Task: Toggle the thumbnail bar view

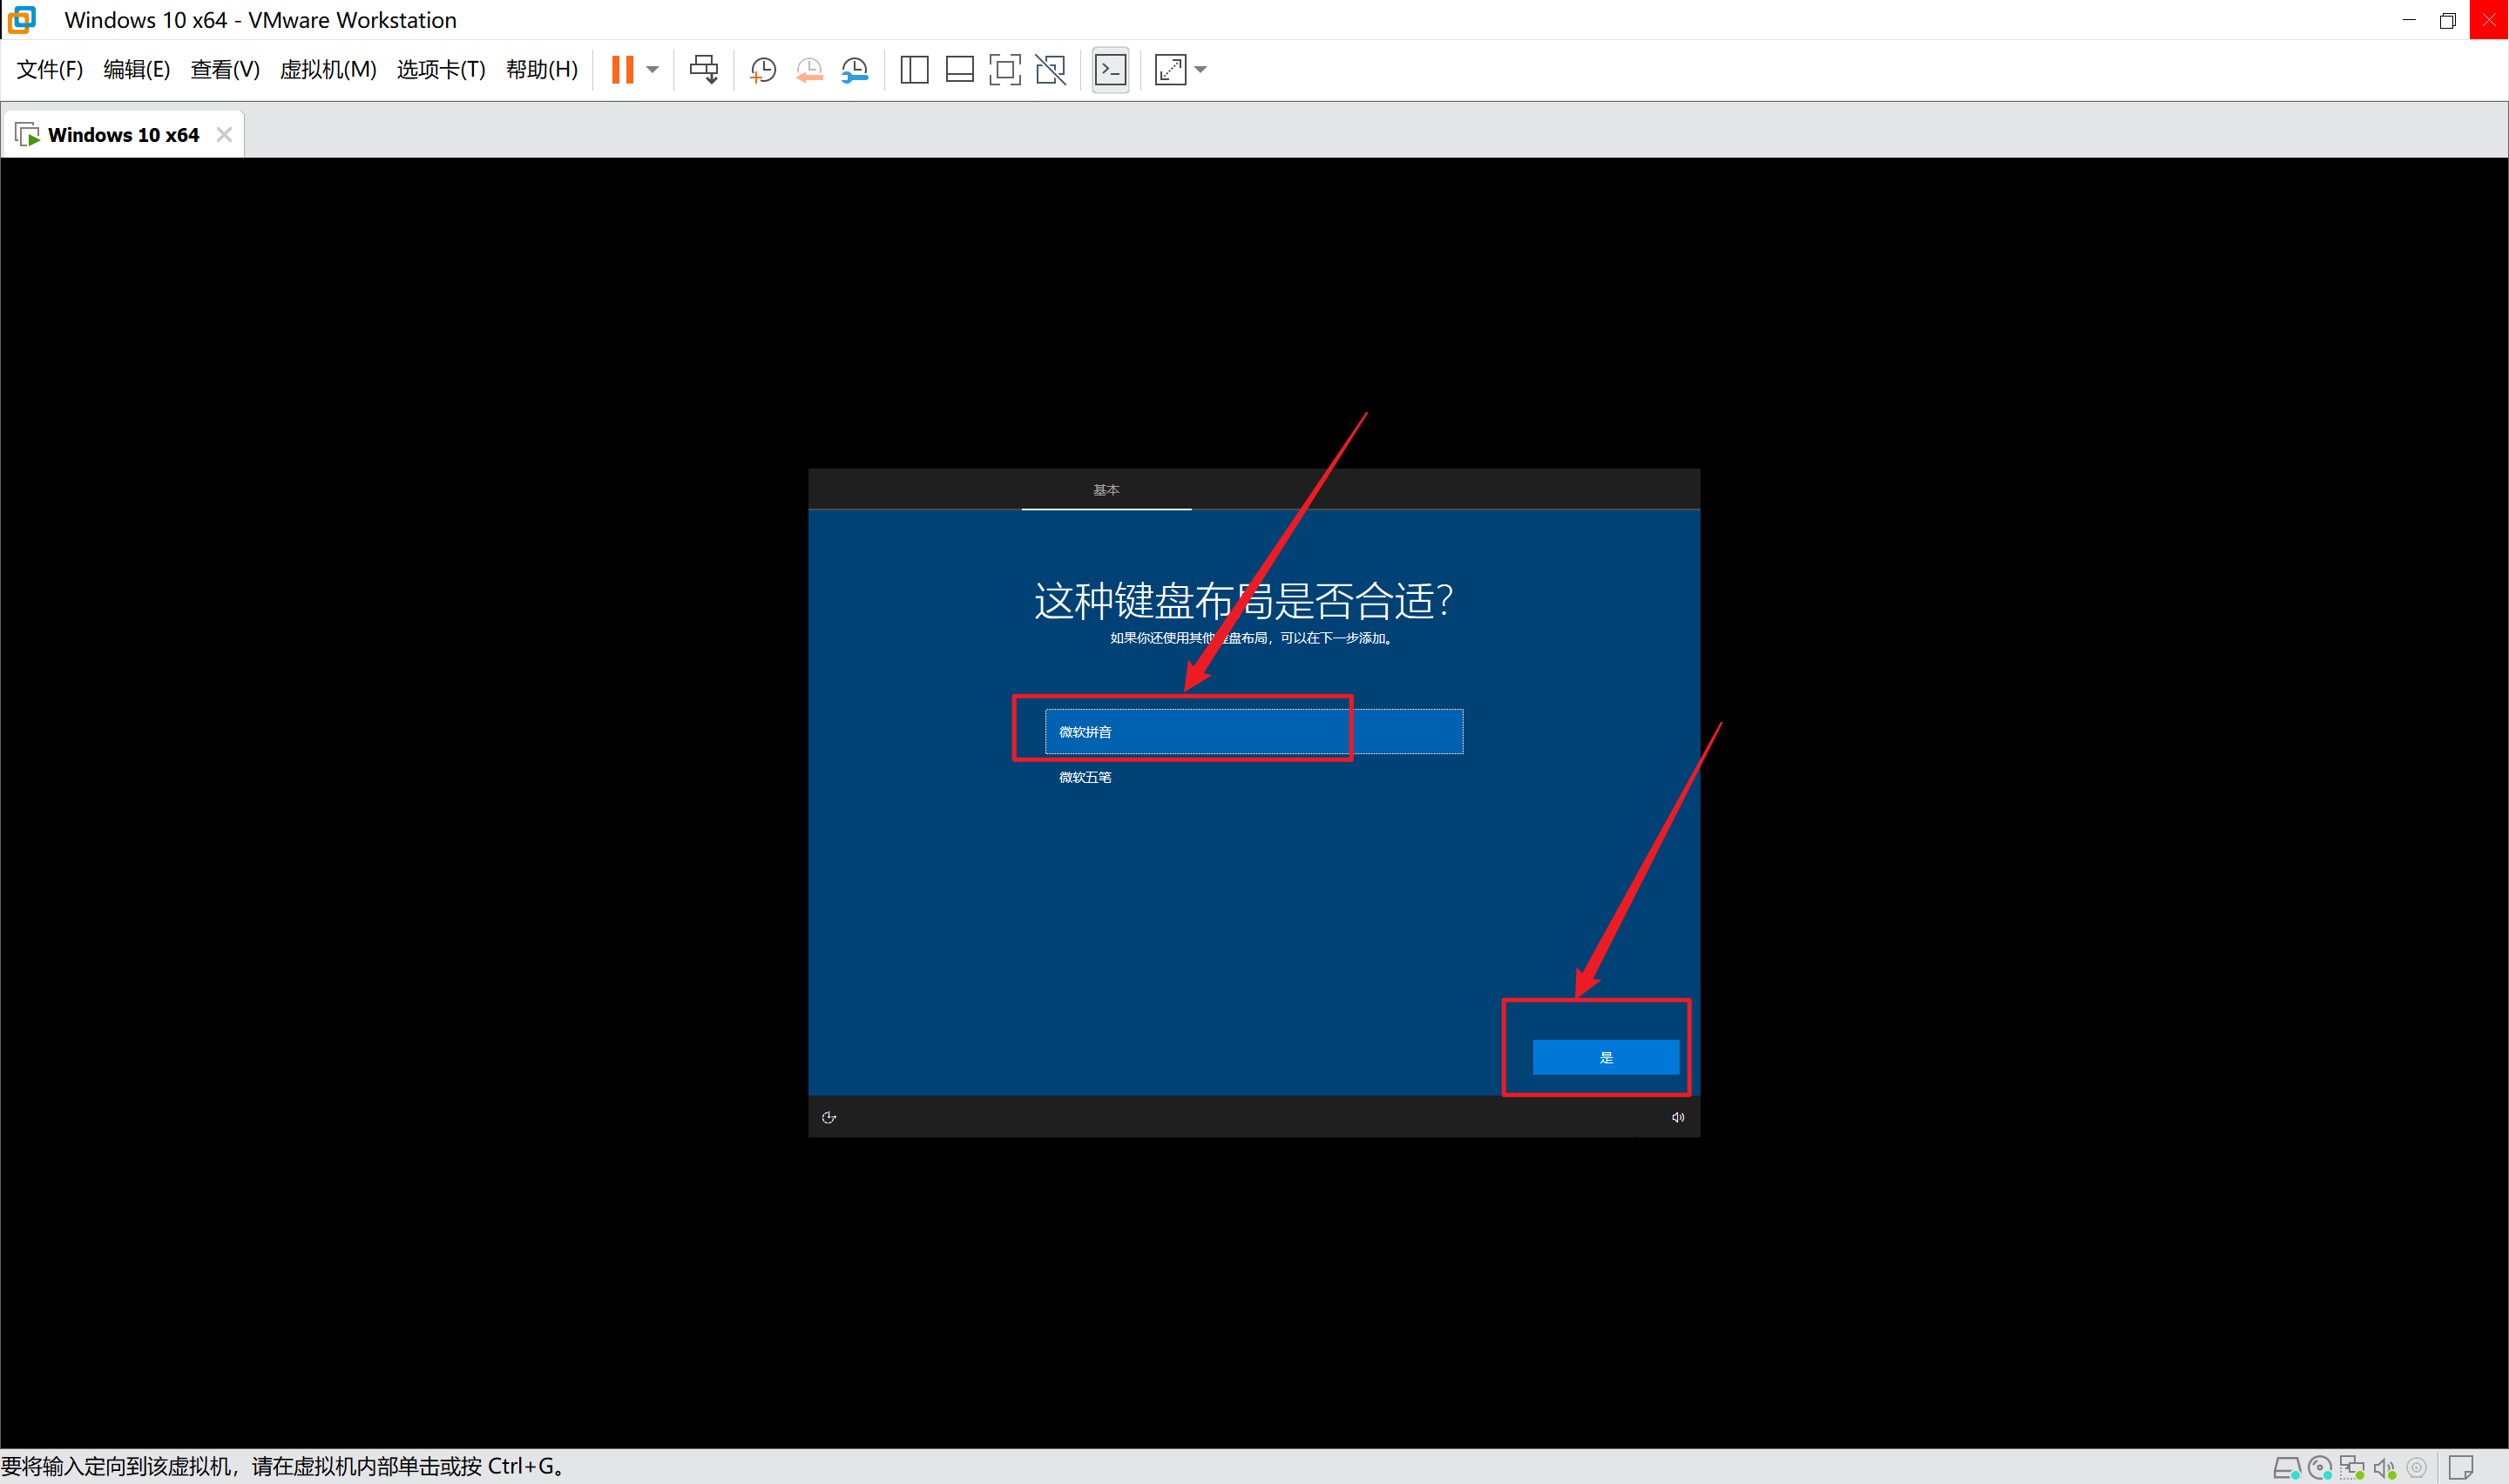Action: coord(959,69)
